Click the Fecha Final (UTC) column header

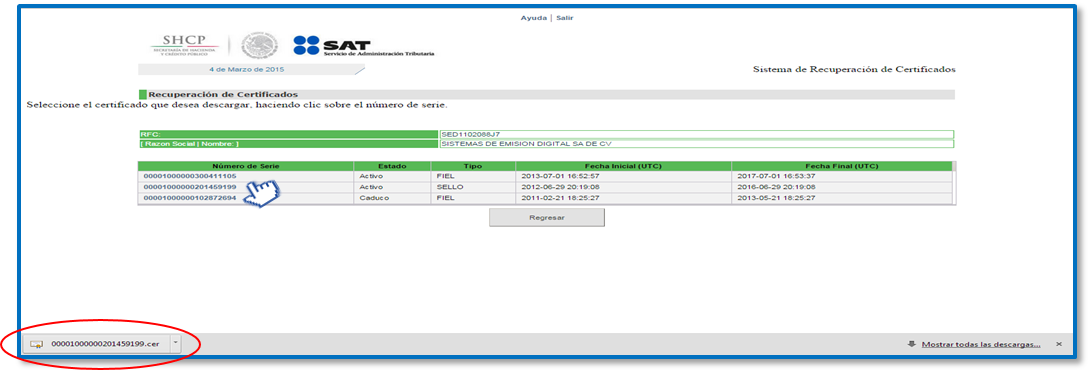841,166
